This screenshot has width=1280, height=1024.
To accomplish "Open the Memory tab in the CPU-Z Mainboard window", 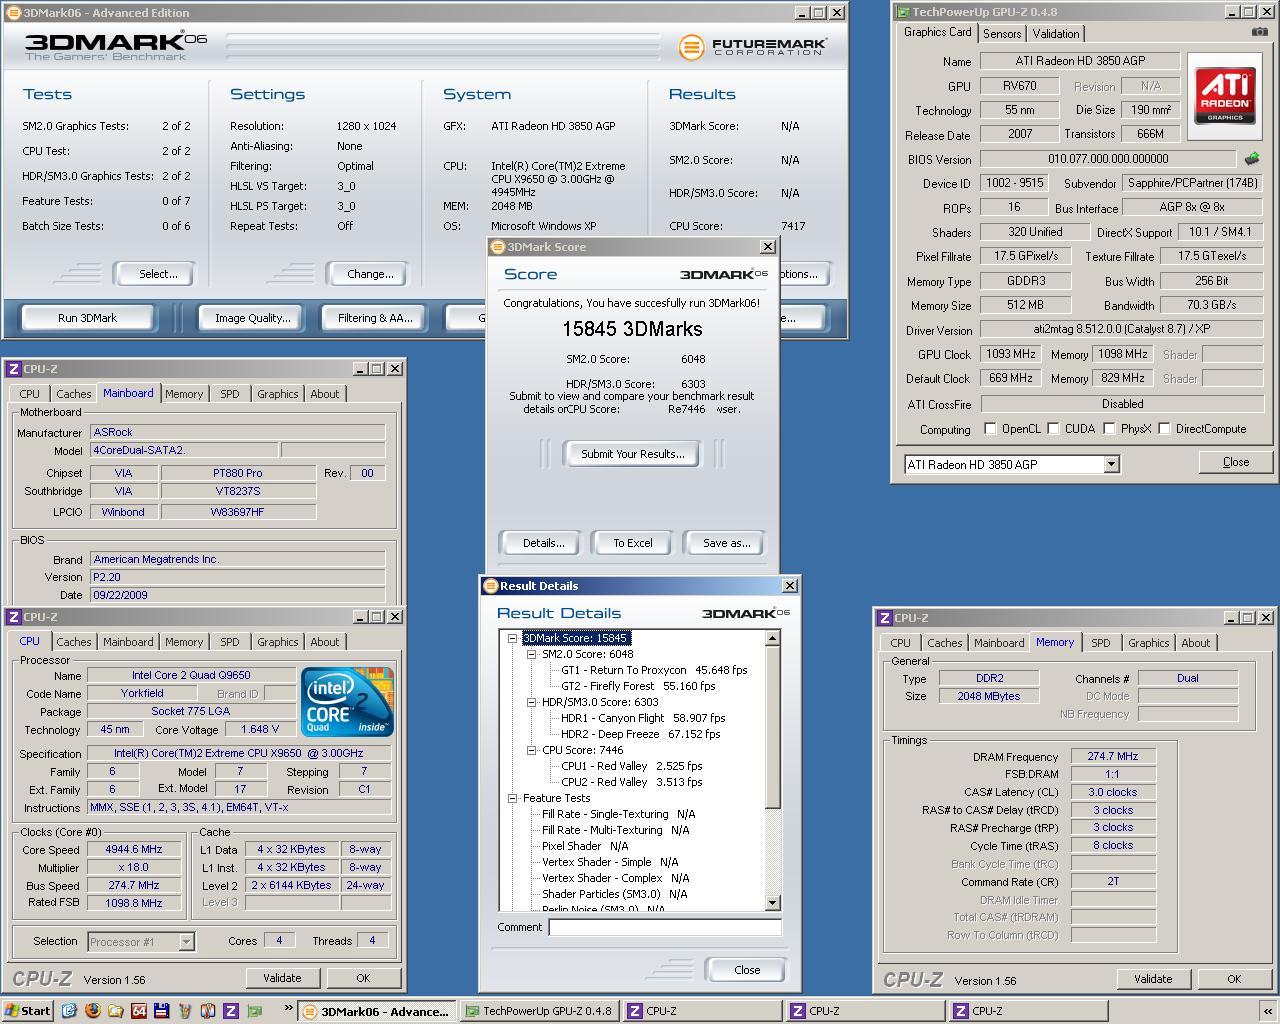I will [183, 394].
